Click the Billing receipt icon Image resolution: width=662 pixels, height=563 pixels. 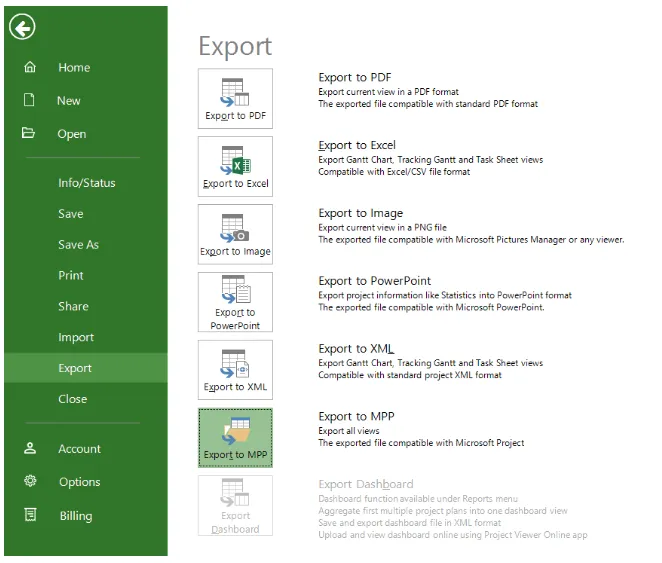pos(30,514)
